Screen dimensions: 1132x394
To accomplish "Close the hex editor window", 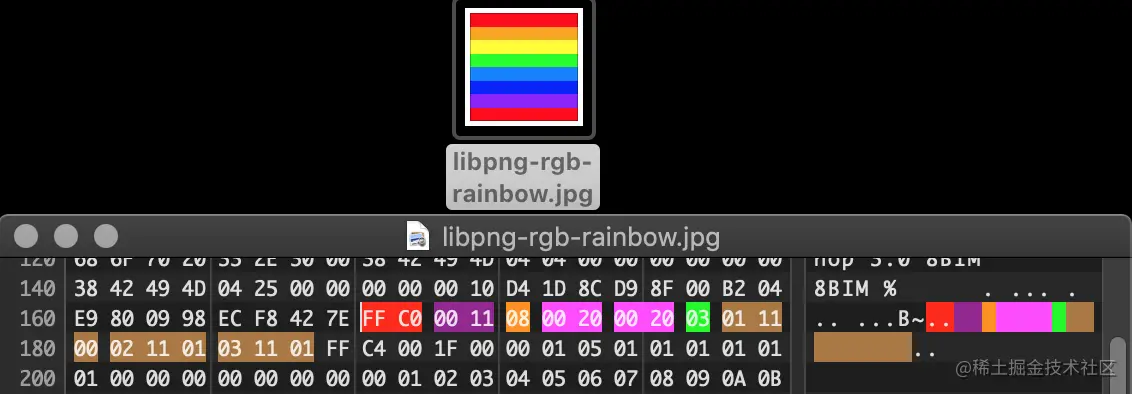I will (26, 236).
